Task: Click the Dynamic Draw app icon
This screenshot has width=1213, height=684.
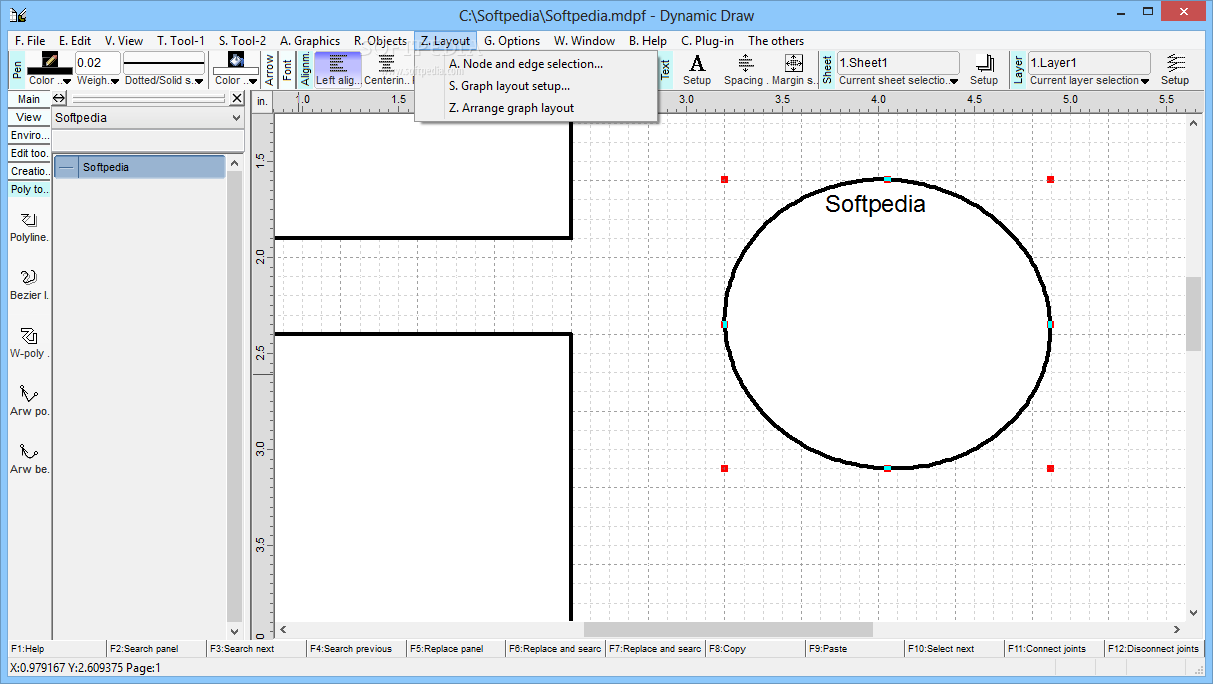Action: point(18,15)
